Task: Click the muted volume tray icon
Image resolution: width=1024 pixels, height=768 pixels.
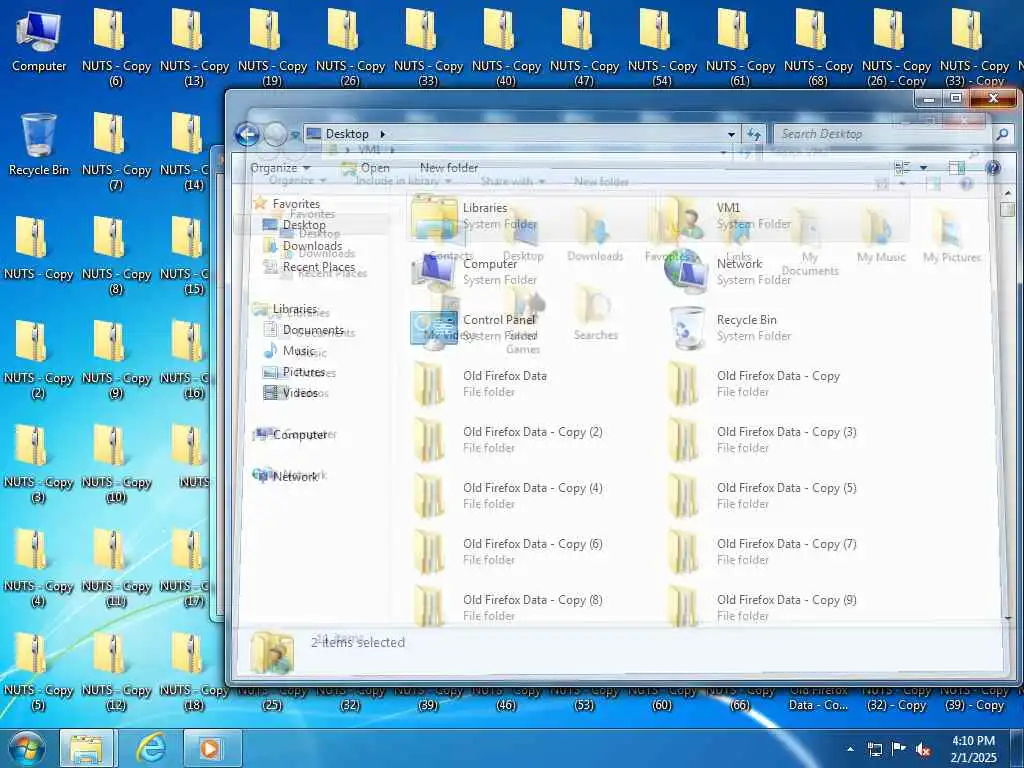Action: point(923,749)
